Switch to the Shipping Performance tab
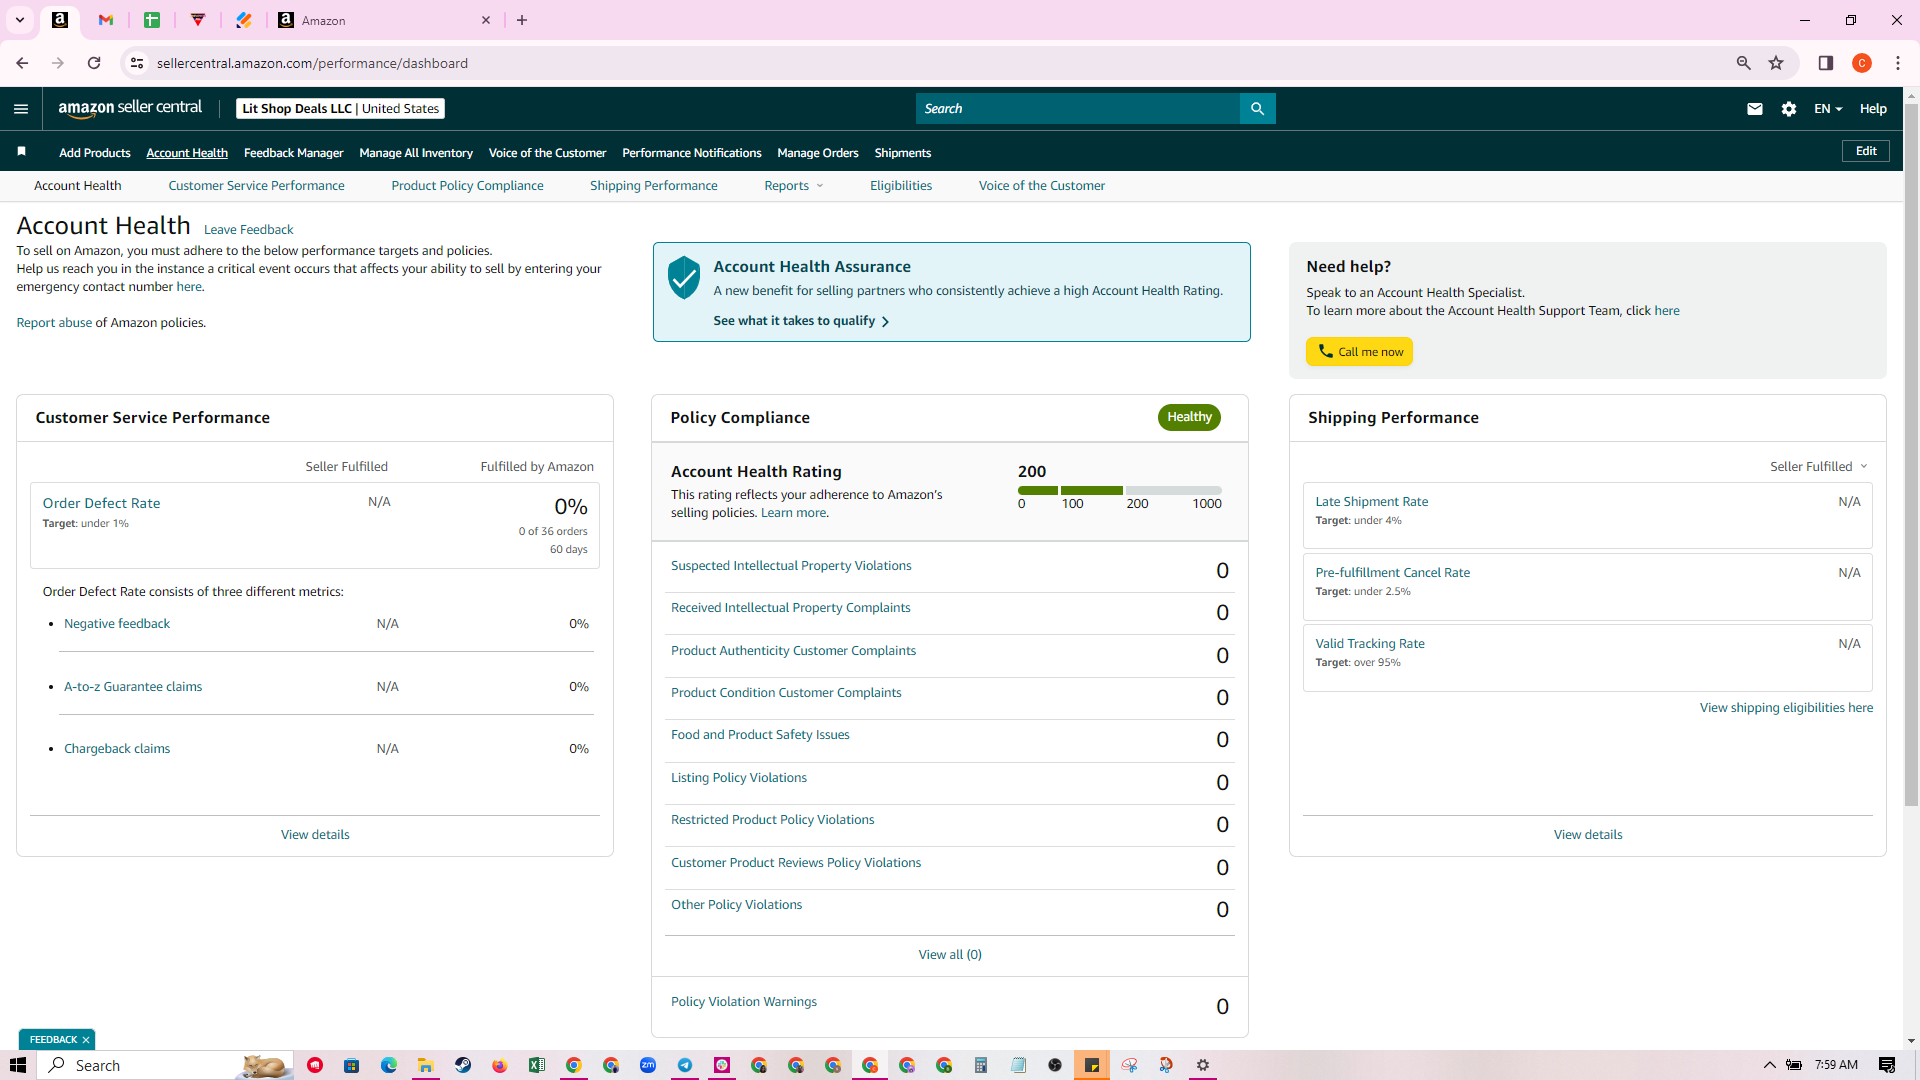Image resolution: width=1920 pixels, height=1080 pixels. [653, 186]
